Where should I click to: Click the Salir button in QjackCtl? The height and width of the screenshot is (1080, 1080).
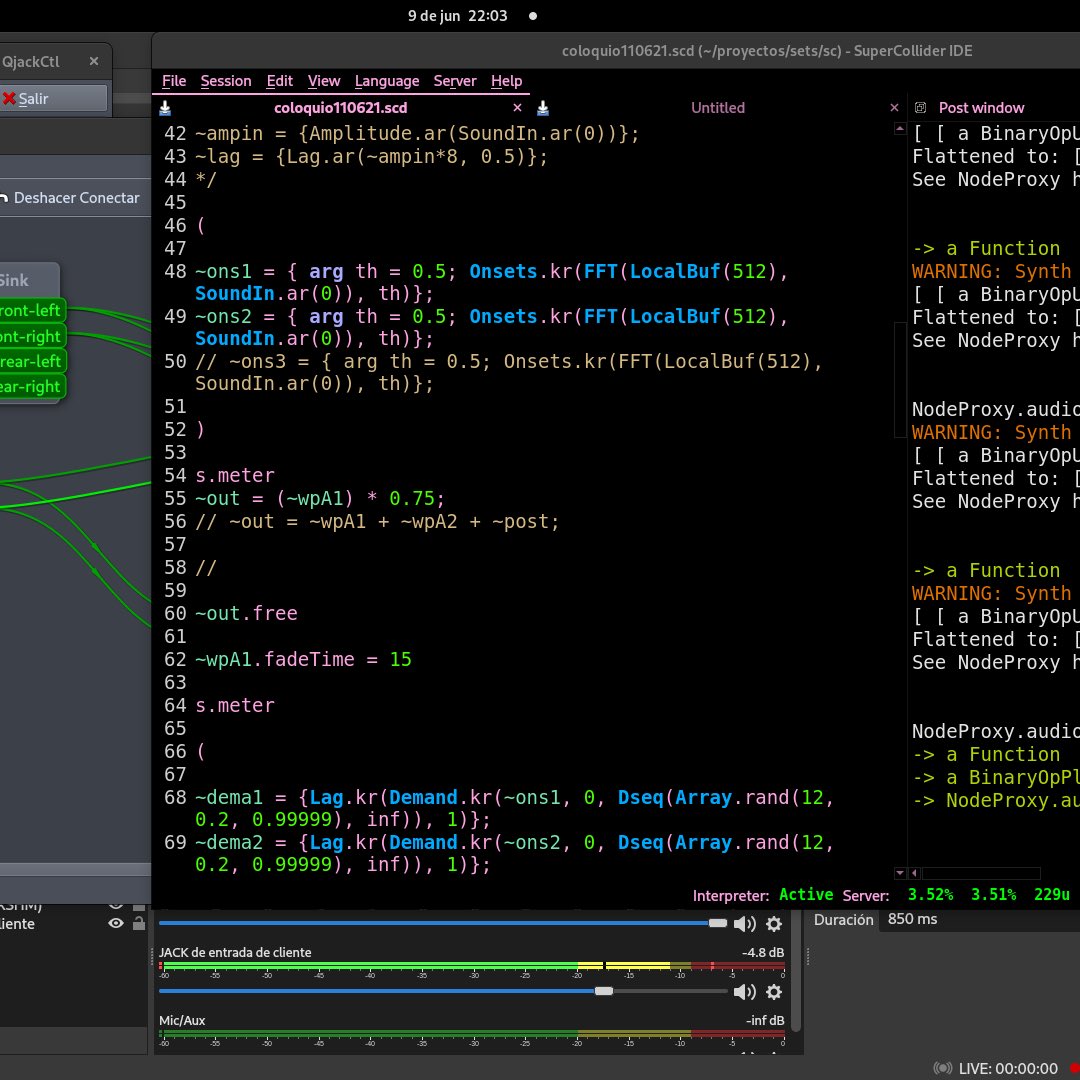click(x=54, y=98)
